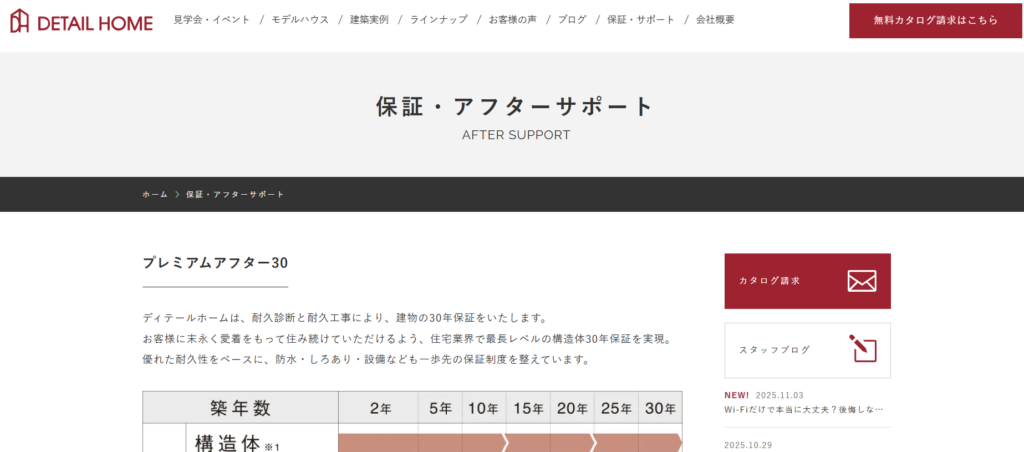Click the DETAIL HOME brand text

(95, 21)
